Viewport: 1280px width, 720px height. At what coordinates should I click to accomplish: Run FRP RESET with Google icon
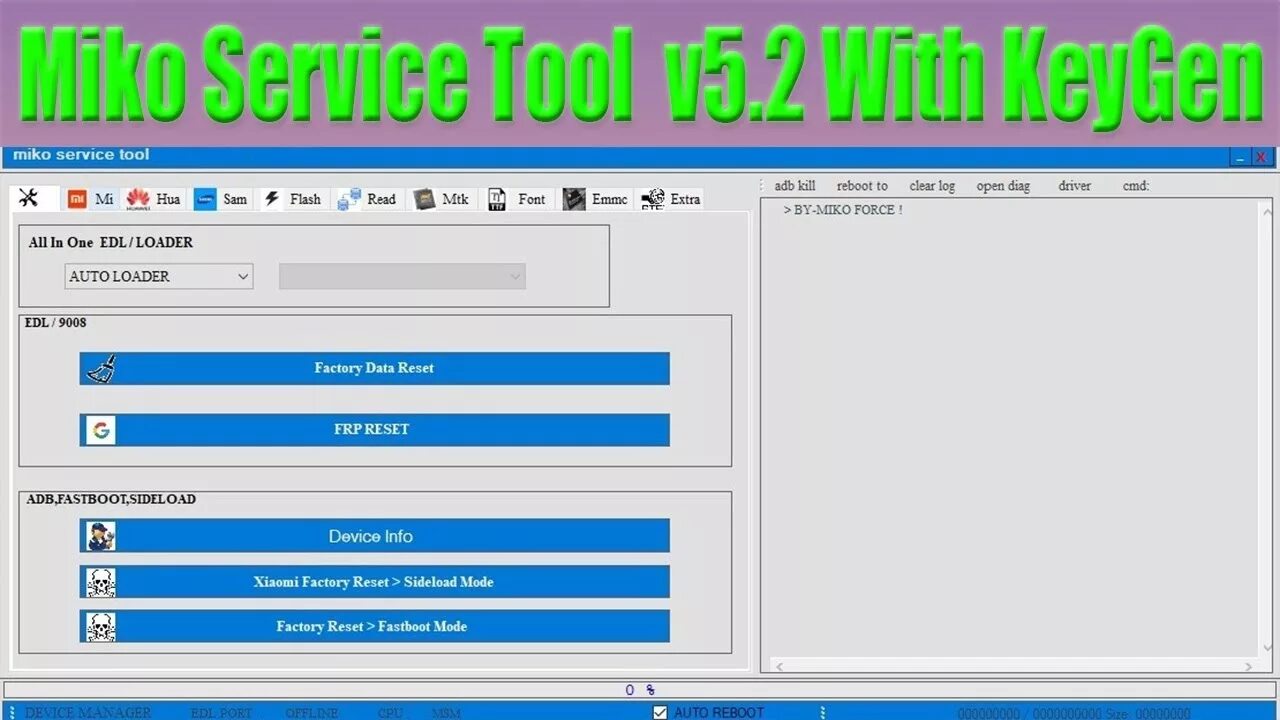(x=374, y=429)
